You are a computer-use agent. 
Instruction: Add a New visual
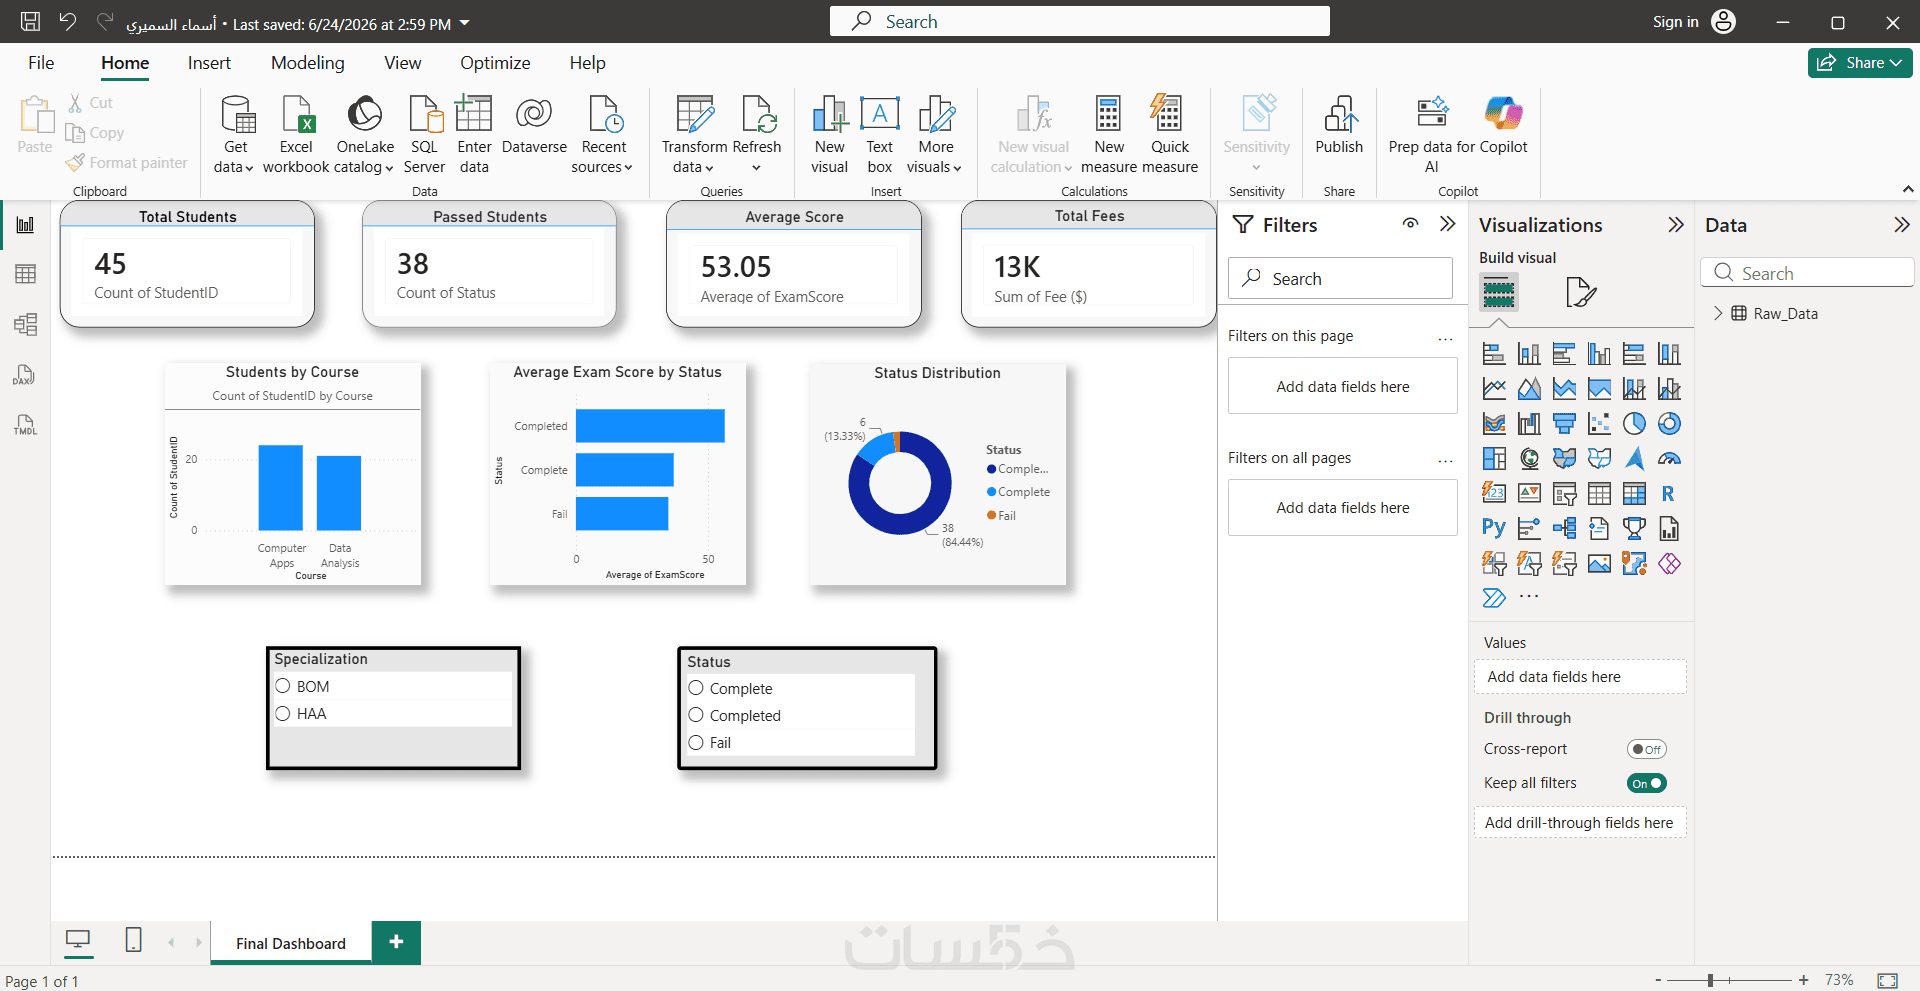click(x=829, y=134)
